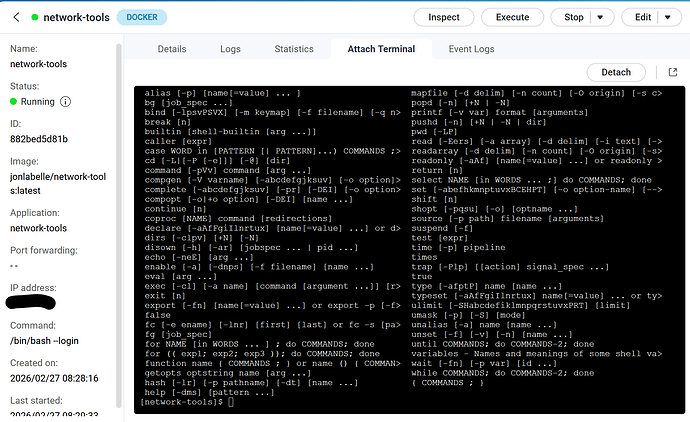The width and height of the screenshot is (690, 422).
Task: Open terminal in new window icon
Action: point(672,72)
